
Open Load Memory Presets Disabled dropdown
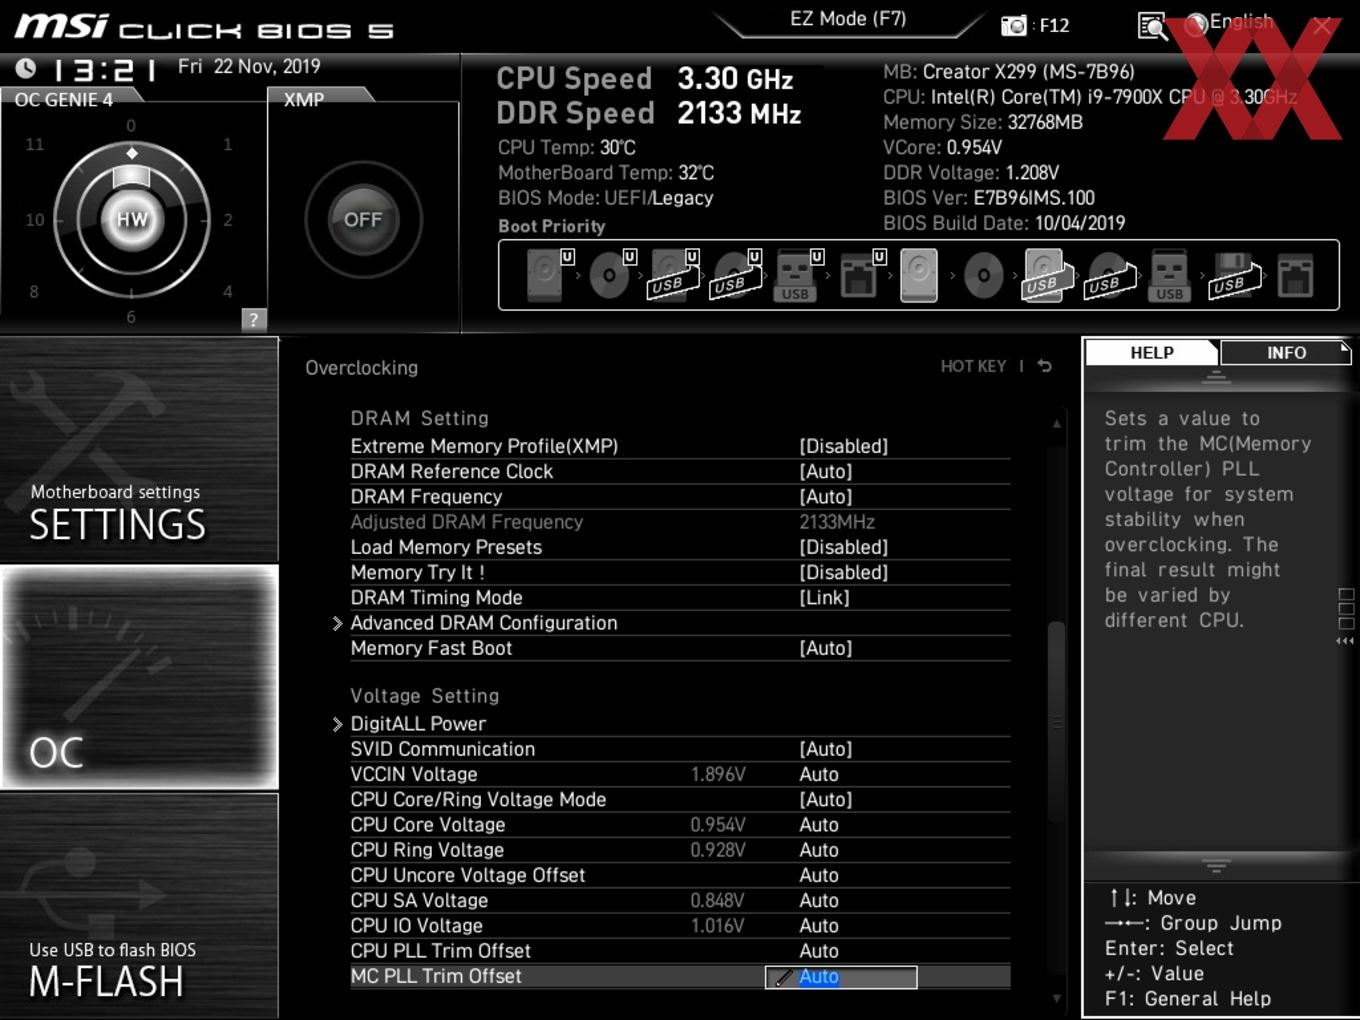[843, 547]
